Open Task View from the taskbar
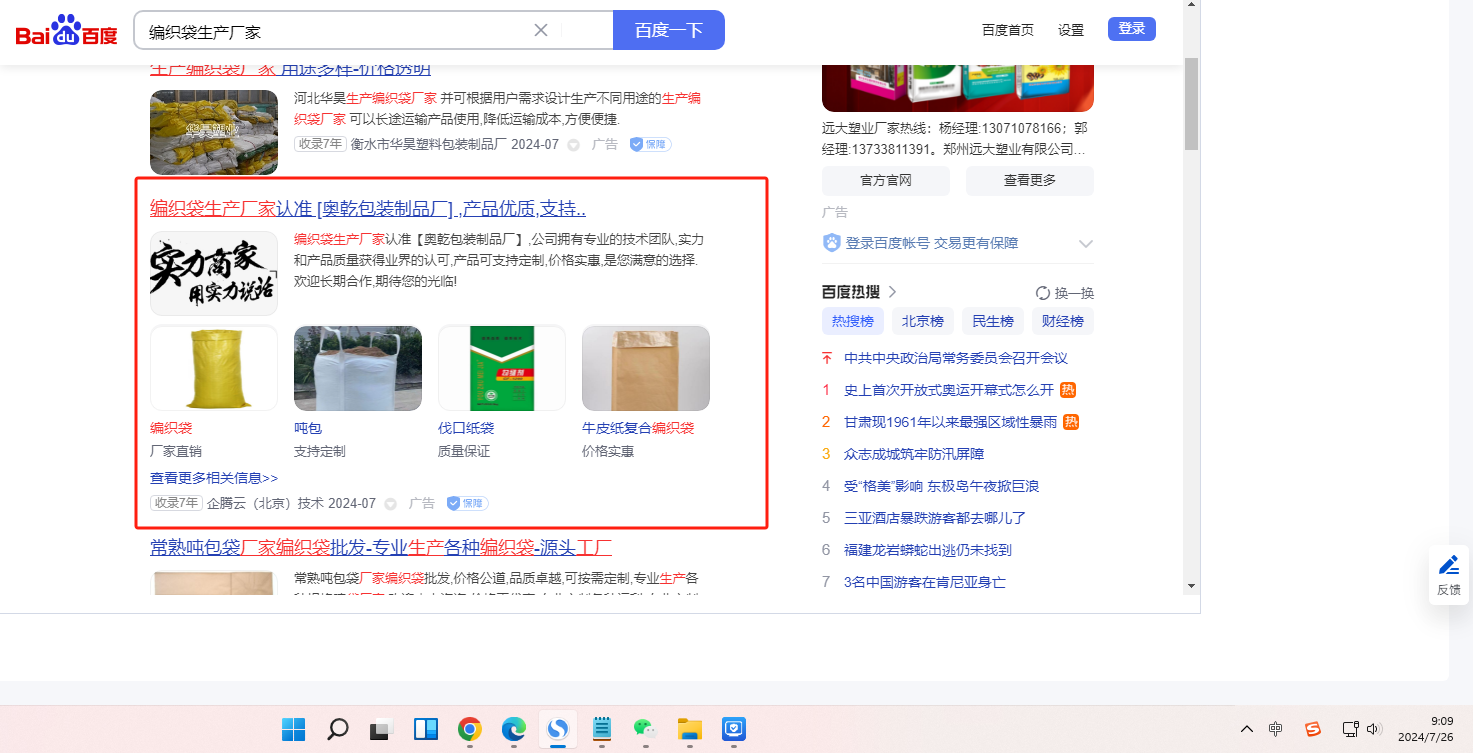This screenshot has width=1473, height=753. pyautogui.click(x=382, y=729)
